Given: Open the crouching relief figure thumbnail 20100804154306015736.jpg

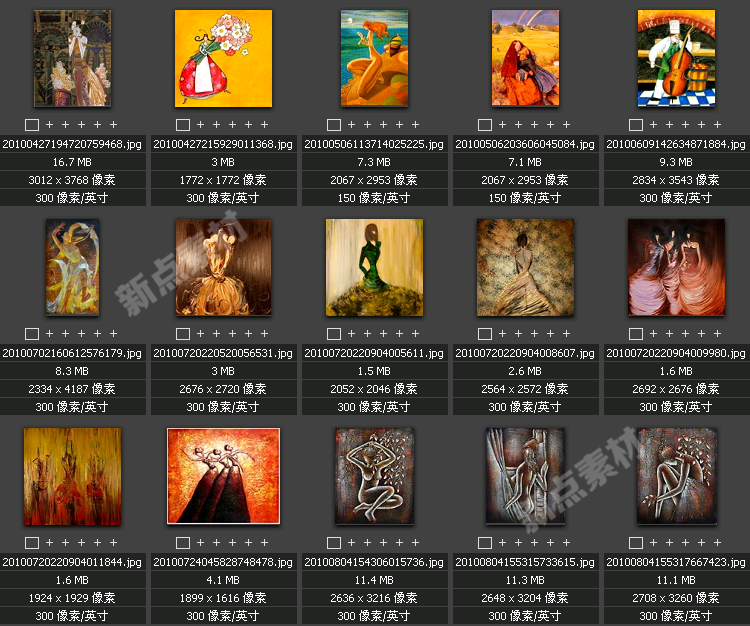Looking at the screenshot, I should click(375, 476).
